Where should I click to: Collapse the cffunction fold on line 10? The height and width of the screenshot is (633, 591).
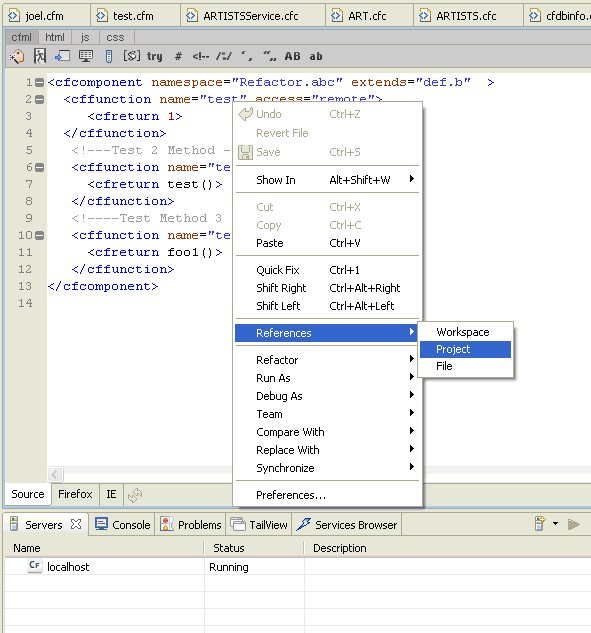(x=40, y=235)
